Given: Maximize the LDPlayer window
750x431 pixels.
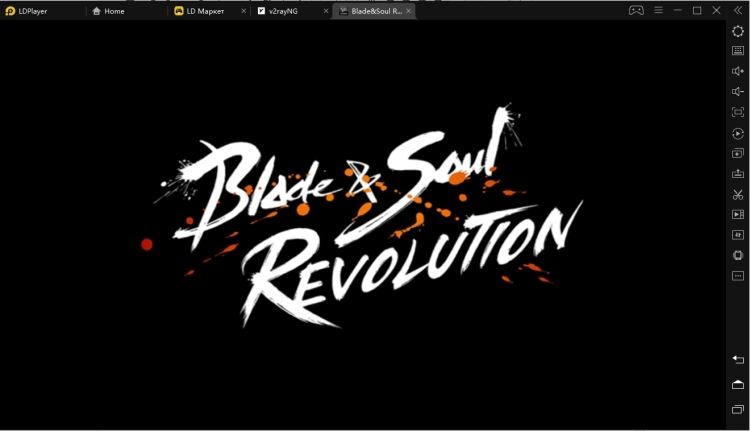Looking at the screenshot, I should (697, 10).
